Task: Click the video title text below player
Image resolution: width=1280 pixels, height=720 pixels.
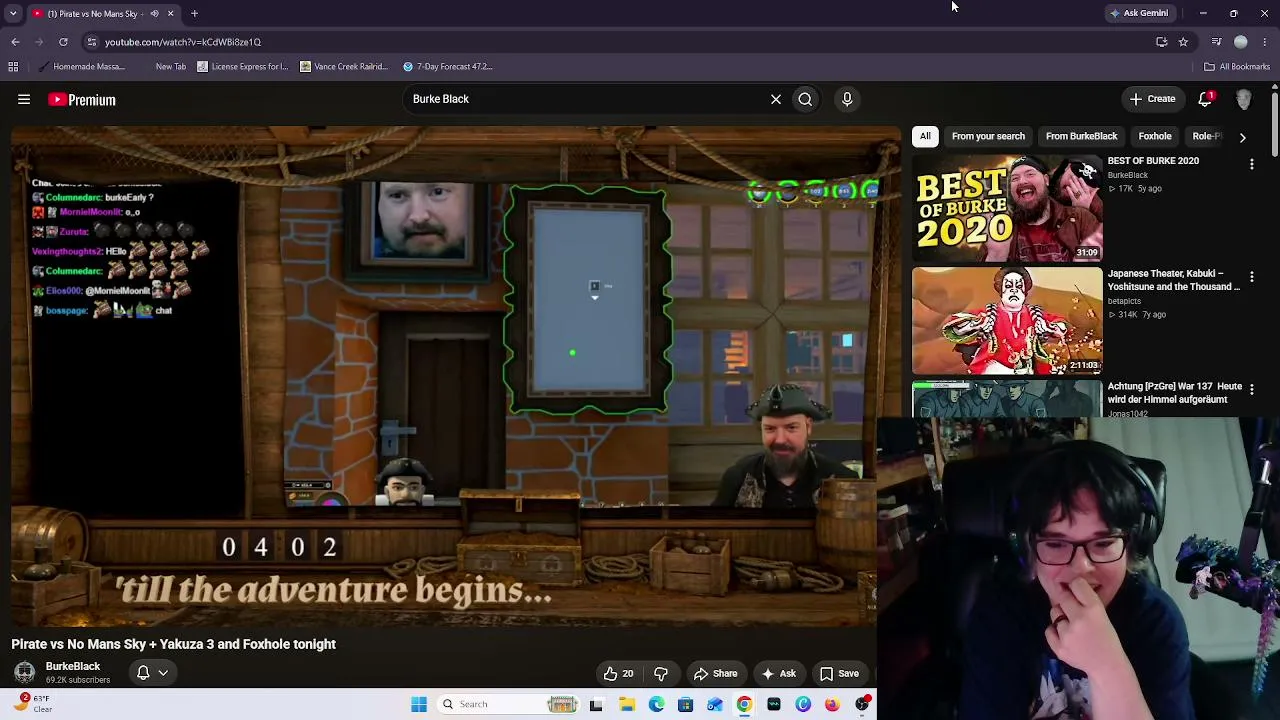Action: click(173, 644)
